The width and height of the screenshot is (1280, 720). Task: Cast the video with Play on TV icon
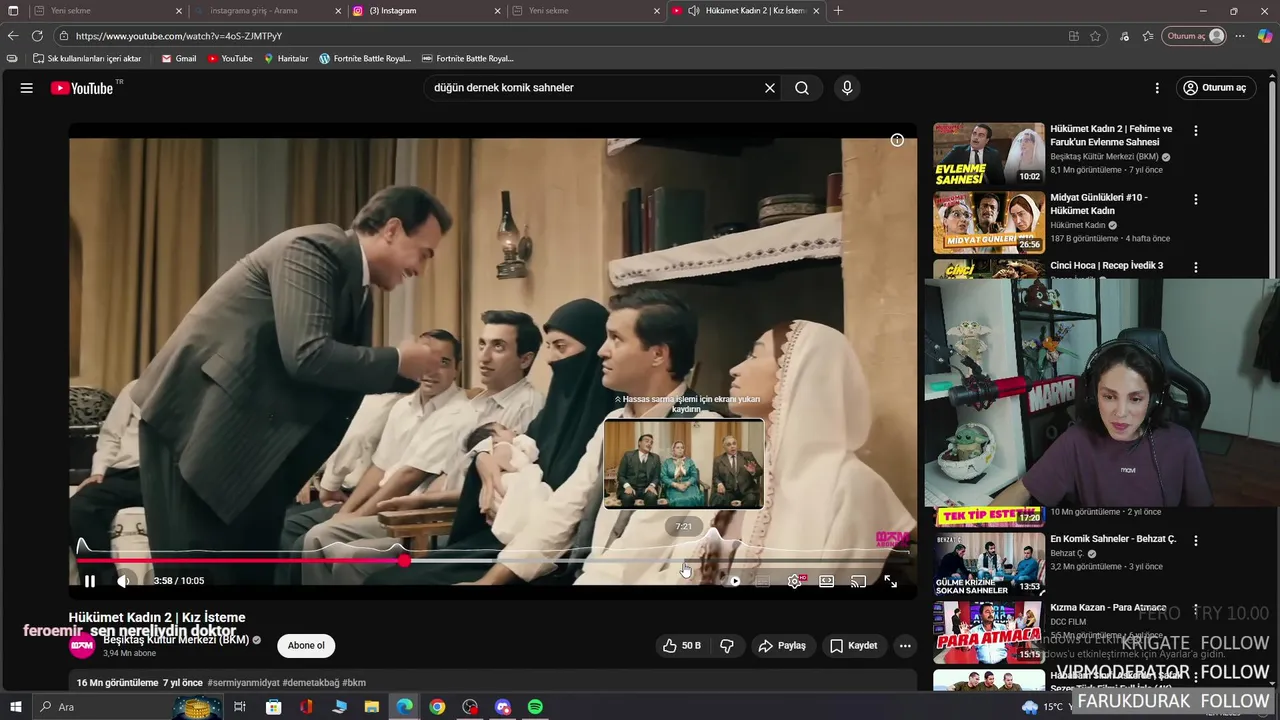point(858,581)
